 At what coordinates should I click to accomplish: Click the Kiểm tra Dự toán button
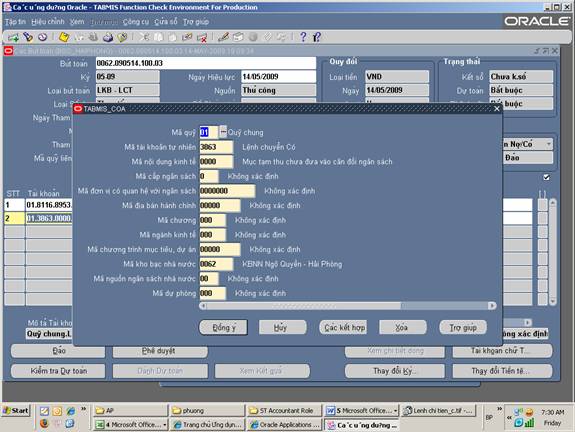coord(58,371)
